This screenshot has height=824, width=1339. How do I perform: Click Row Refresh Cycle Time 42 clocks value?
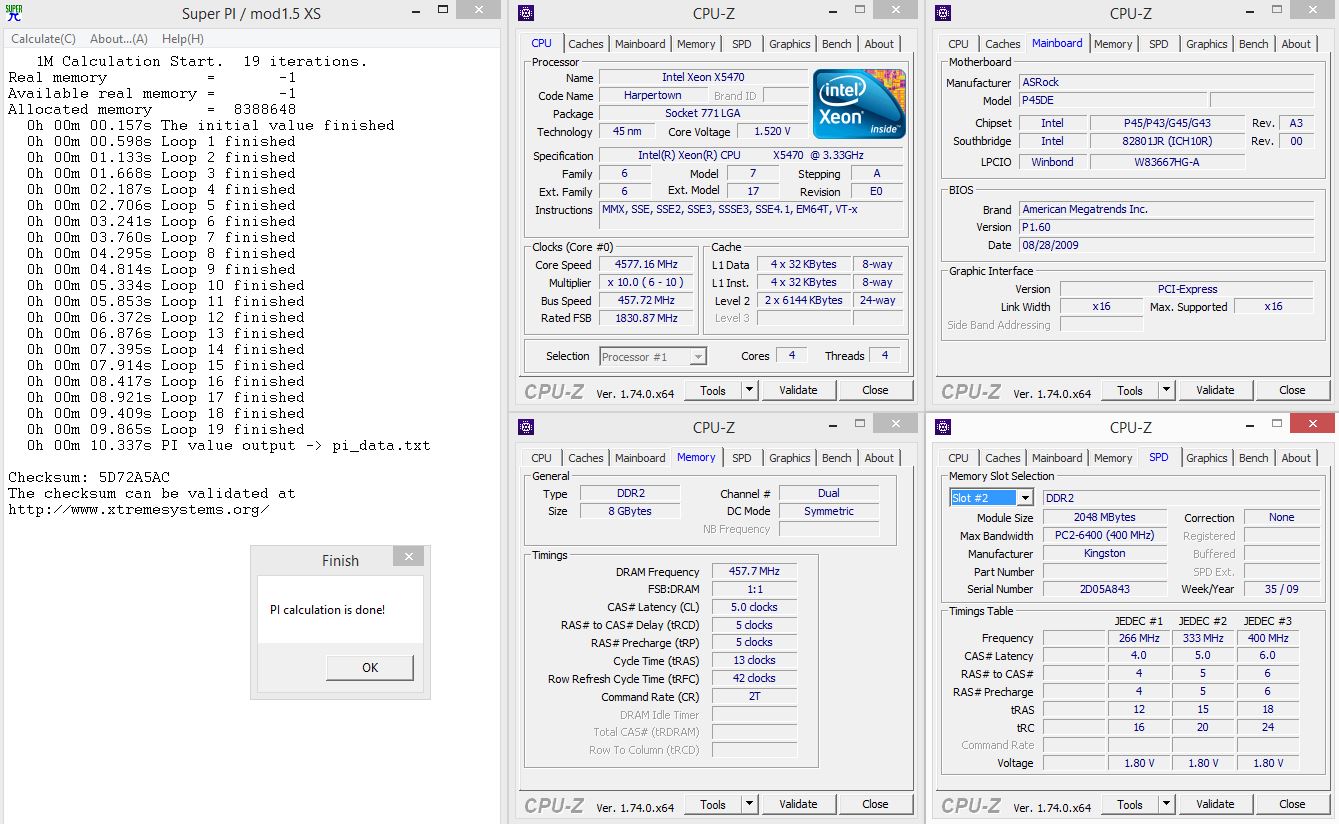(x=754, y=678)
